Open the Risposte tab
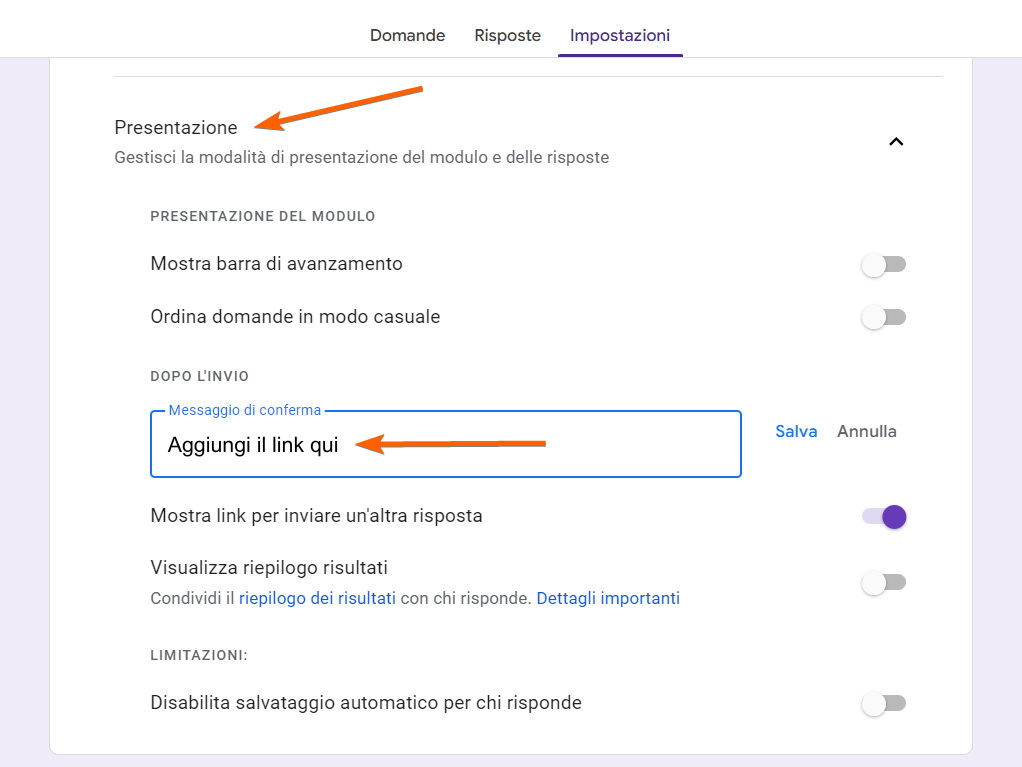Screen dimensions: 1022x767 [507, 36]
